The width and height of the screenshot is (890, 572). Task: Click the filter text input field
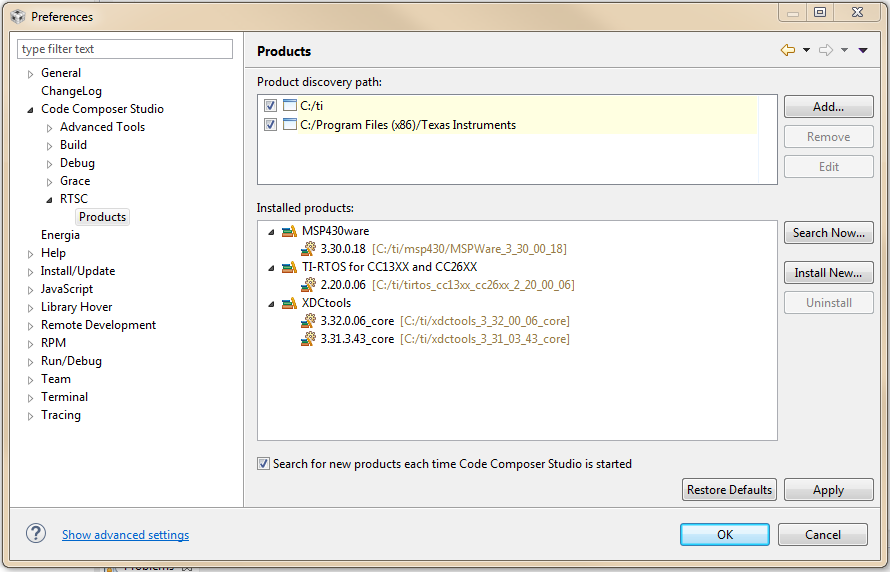tap(125, 49)
